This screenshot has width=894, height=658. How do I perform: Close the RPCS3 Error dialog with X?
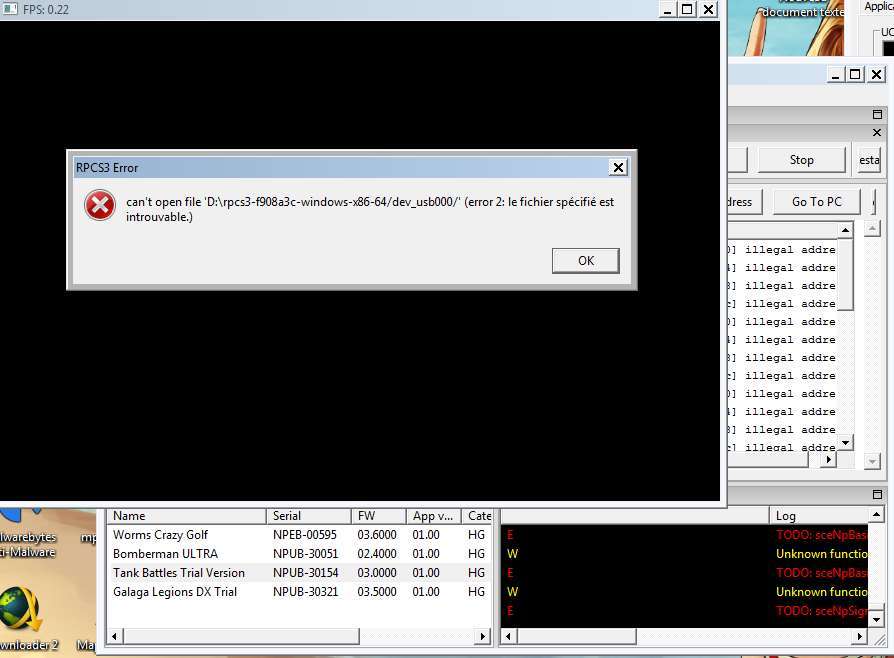click(x=618, y=168)
